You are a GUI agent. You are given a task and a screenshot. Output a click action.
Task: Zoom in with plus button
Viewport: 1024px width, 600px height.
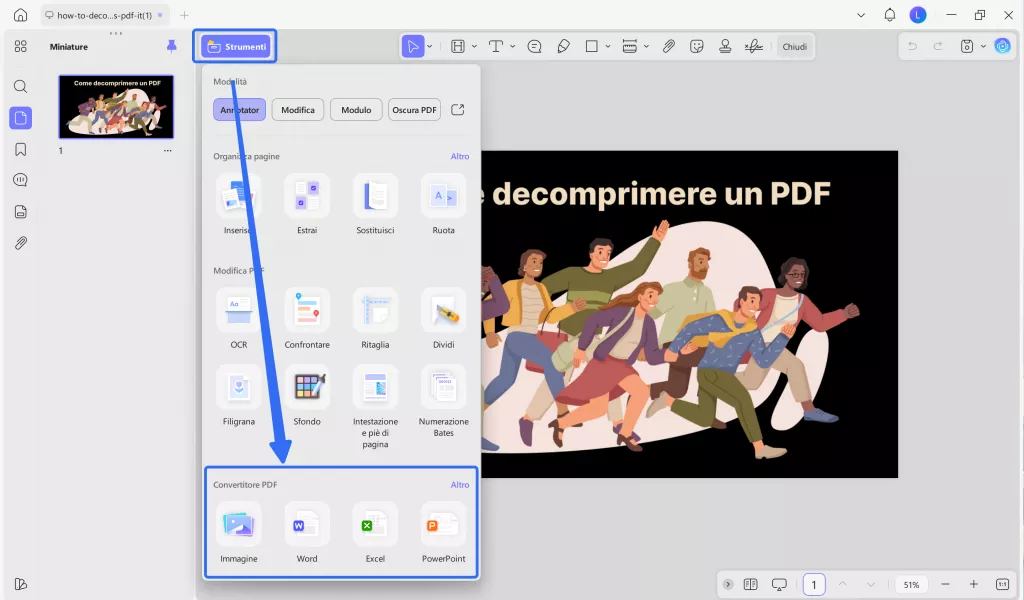(x=974, y=584)
